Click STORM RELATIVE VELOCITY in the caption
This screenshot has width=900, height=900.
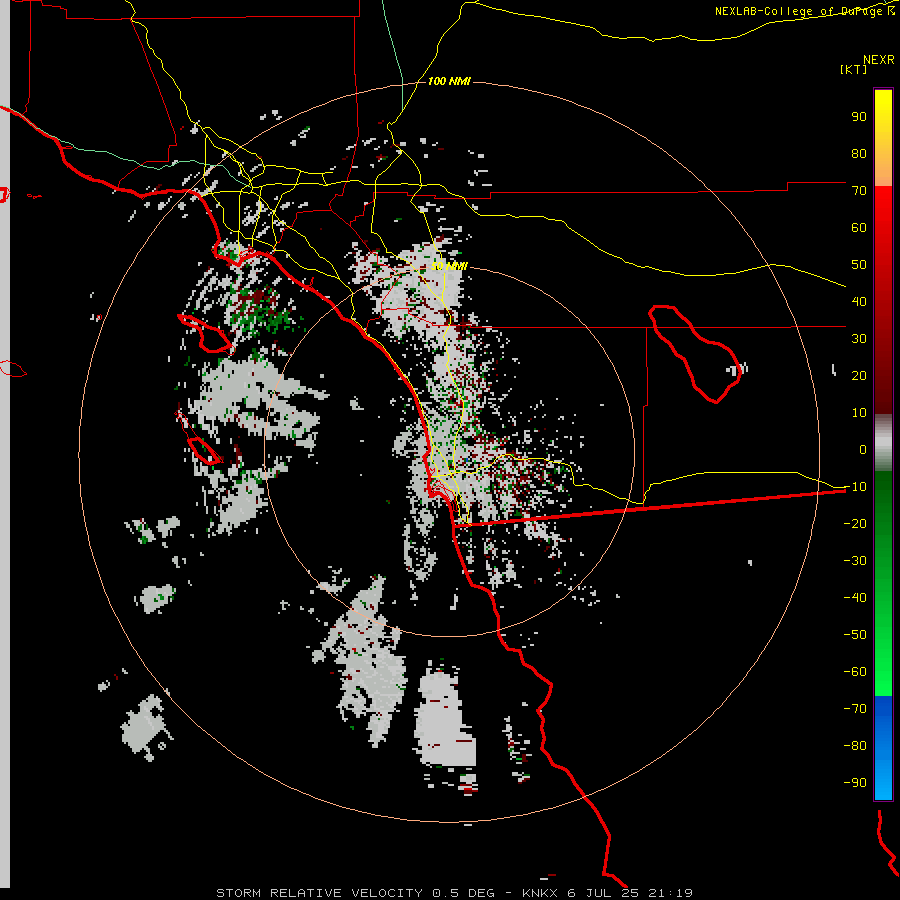coord(319,893)
